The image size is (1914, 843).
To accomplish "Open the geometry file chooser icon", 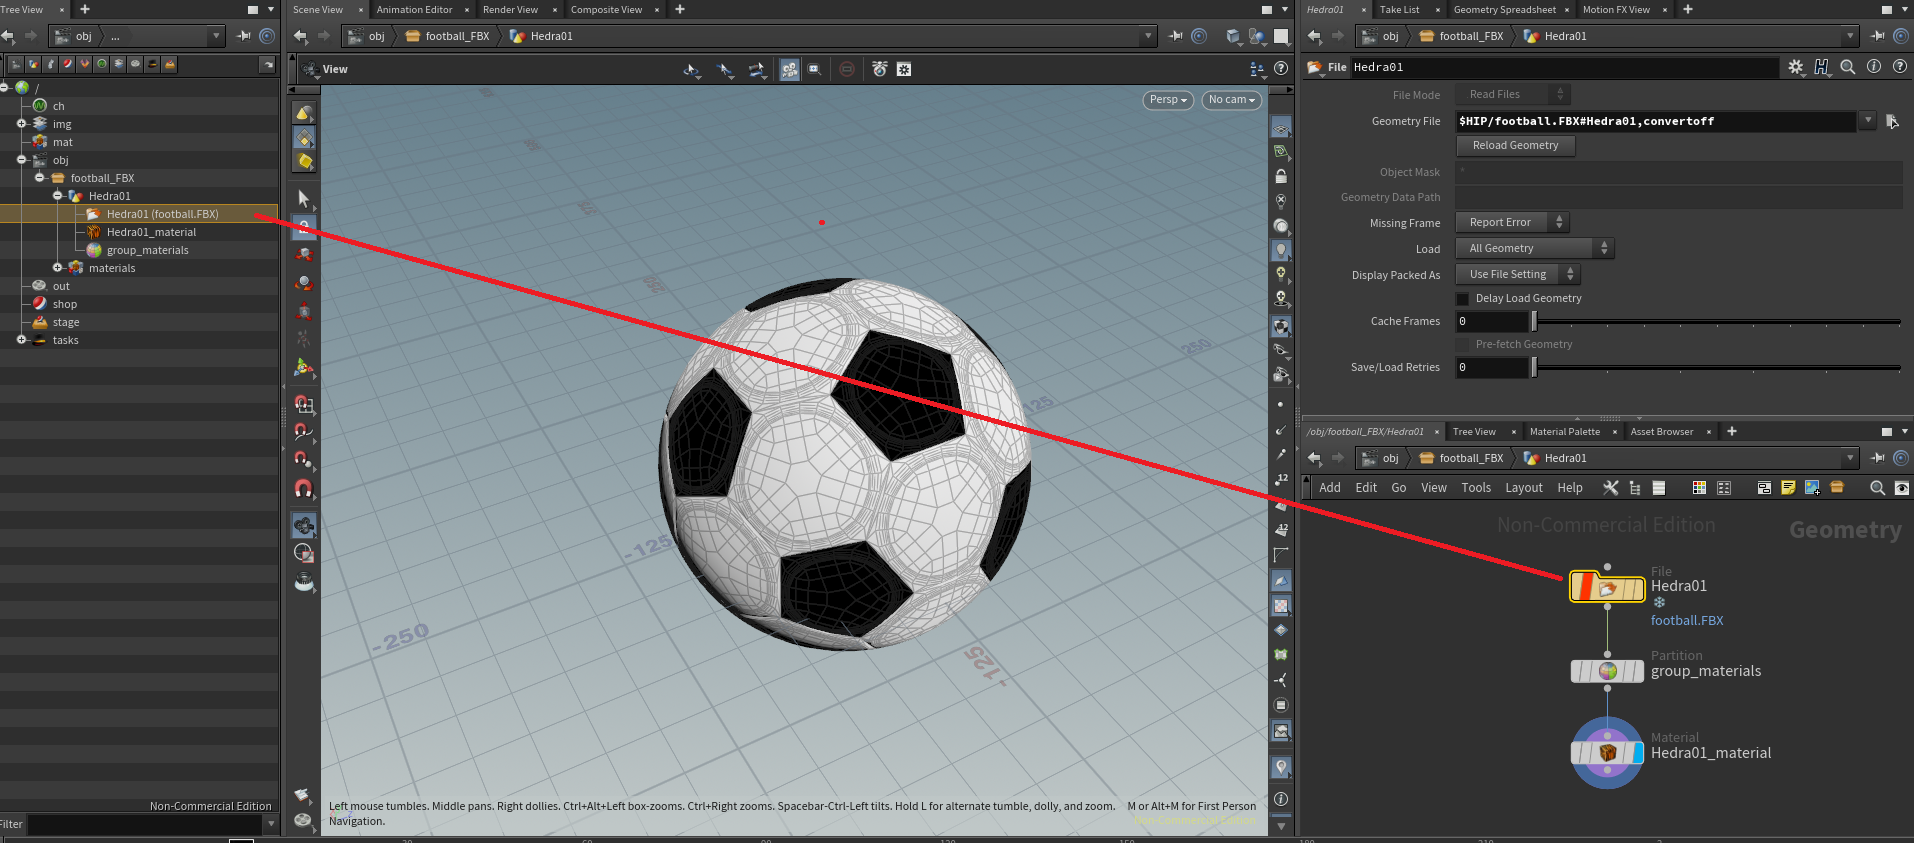I will (1891, 121).
